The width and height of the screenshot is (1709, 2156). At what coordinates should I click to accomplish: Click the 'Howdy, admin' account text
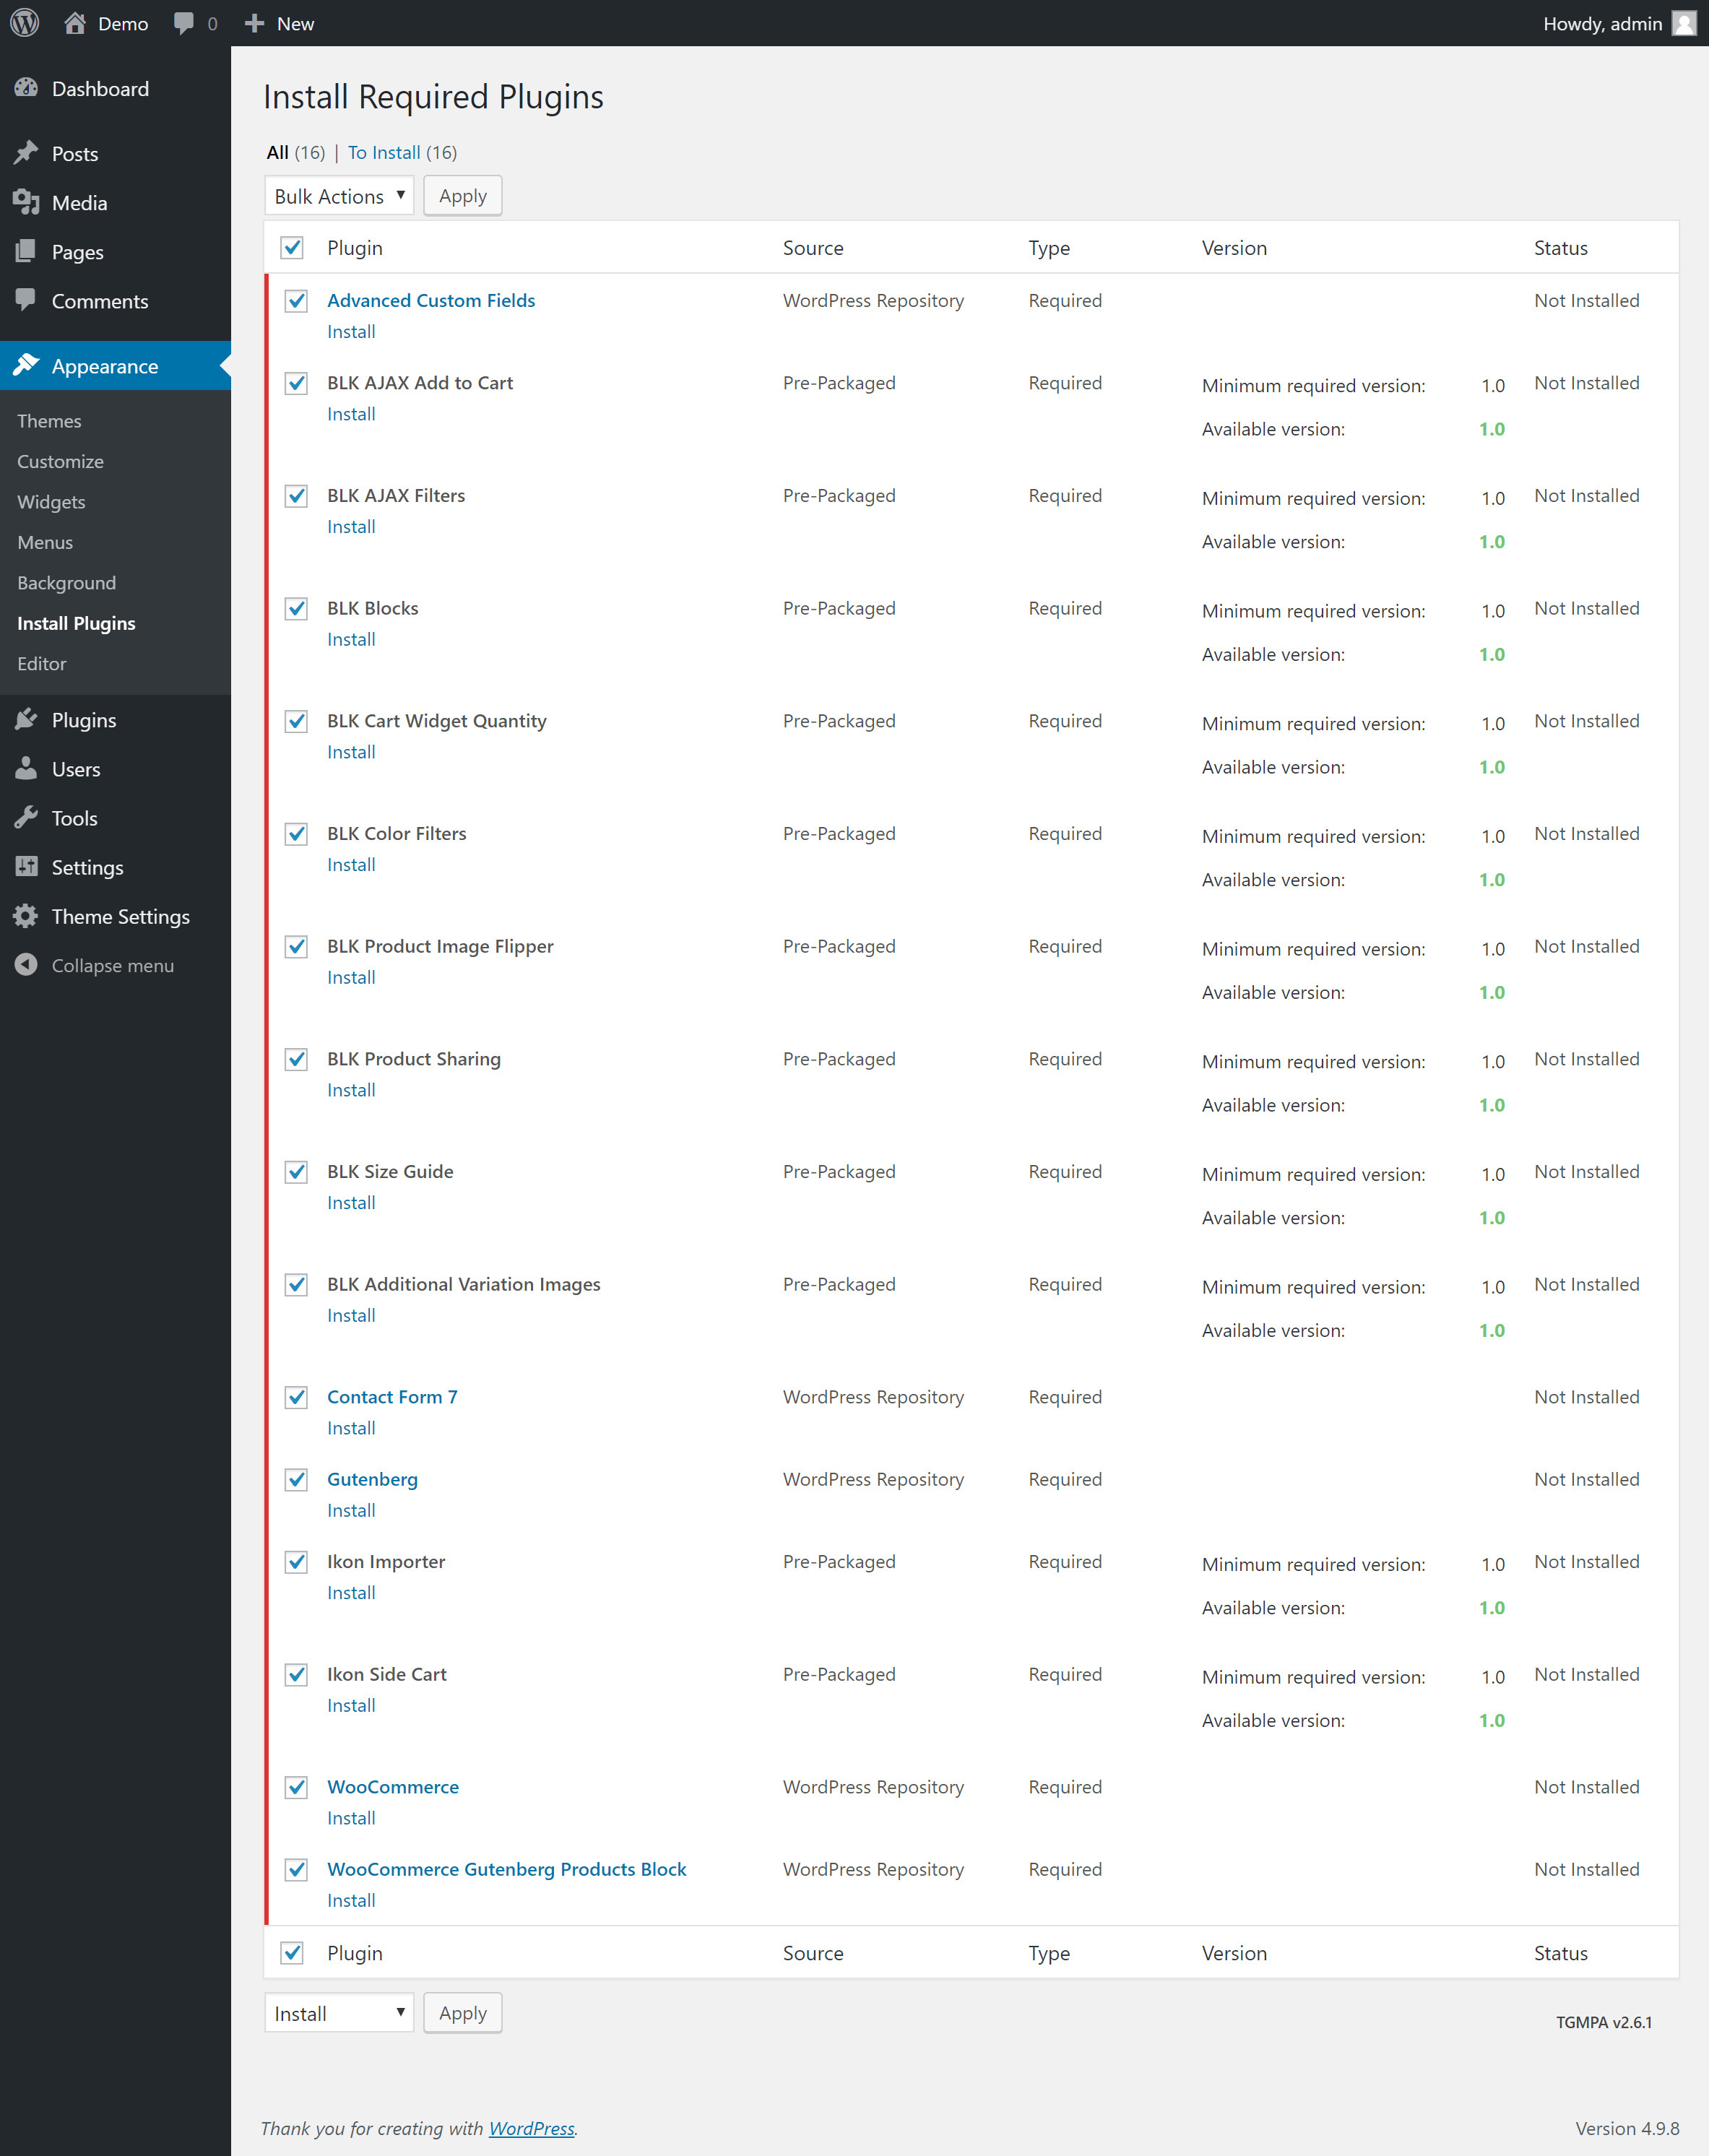tap(1602, 24)
